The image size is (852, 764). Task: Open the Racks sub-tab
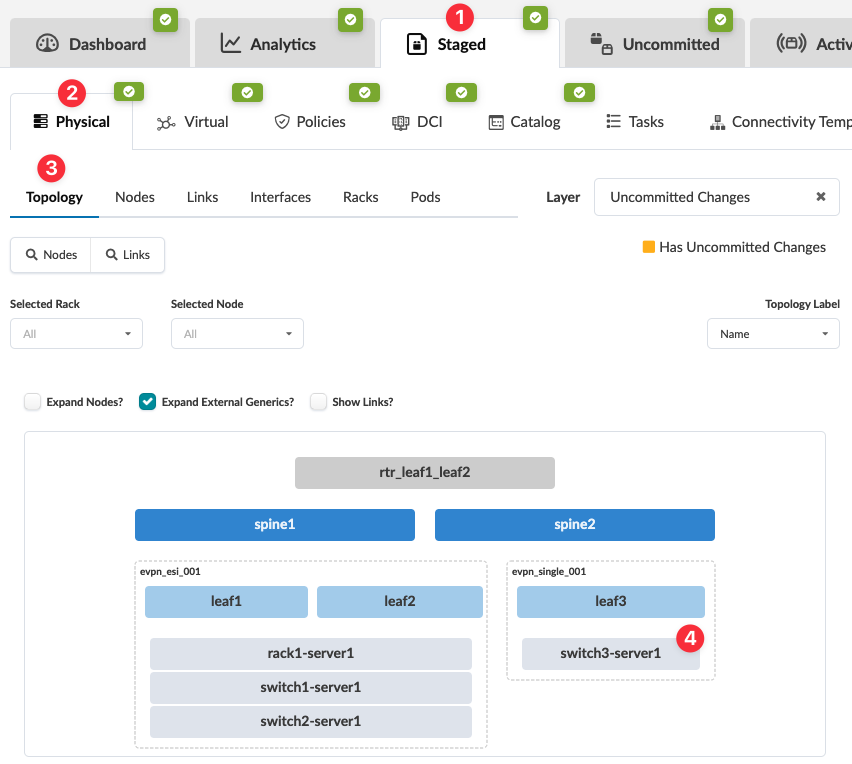(x=360, y=197)
